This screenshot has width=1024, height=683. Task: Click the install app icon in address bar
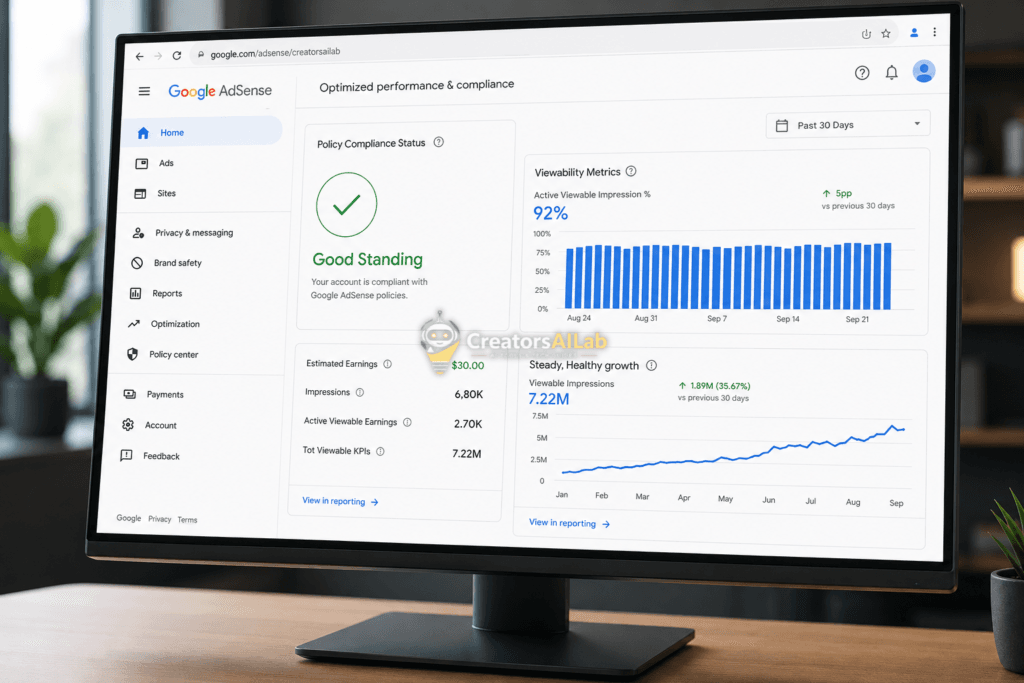[866, 34]
